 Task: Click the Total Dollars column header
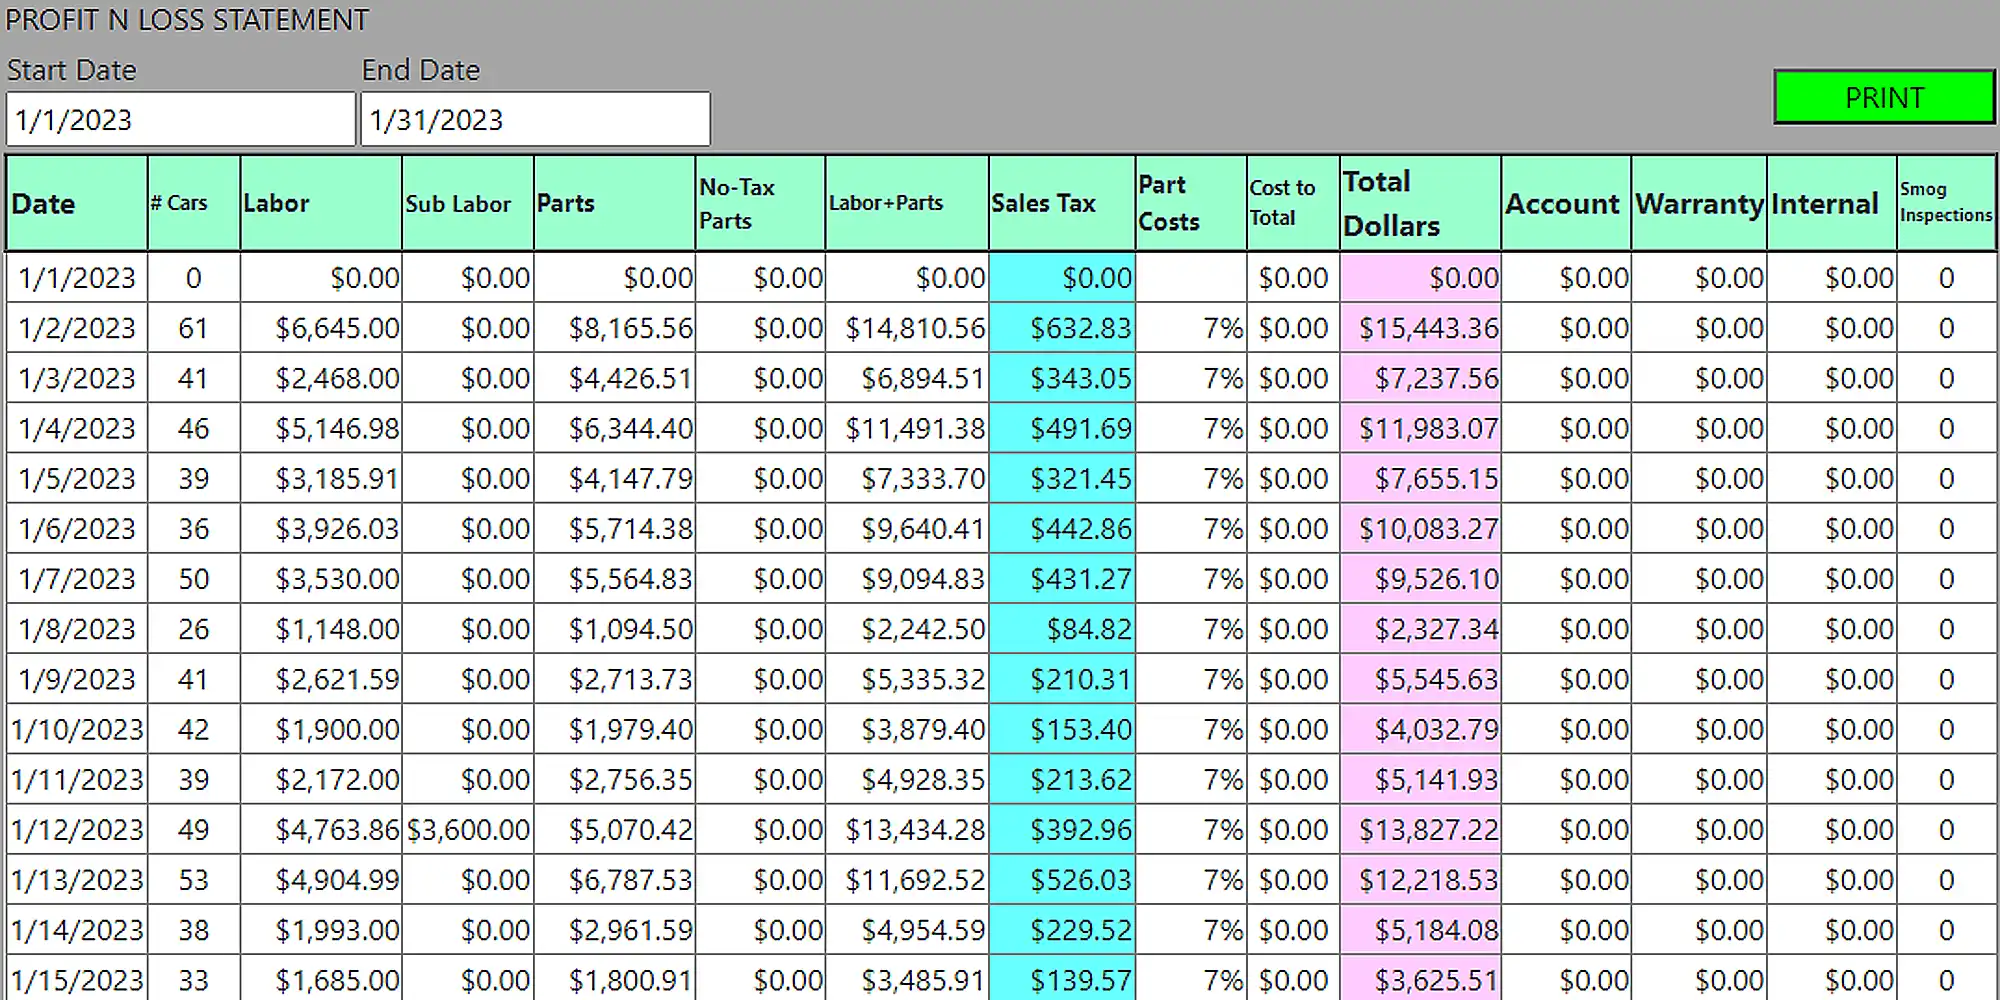(x=1421, y=203)
